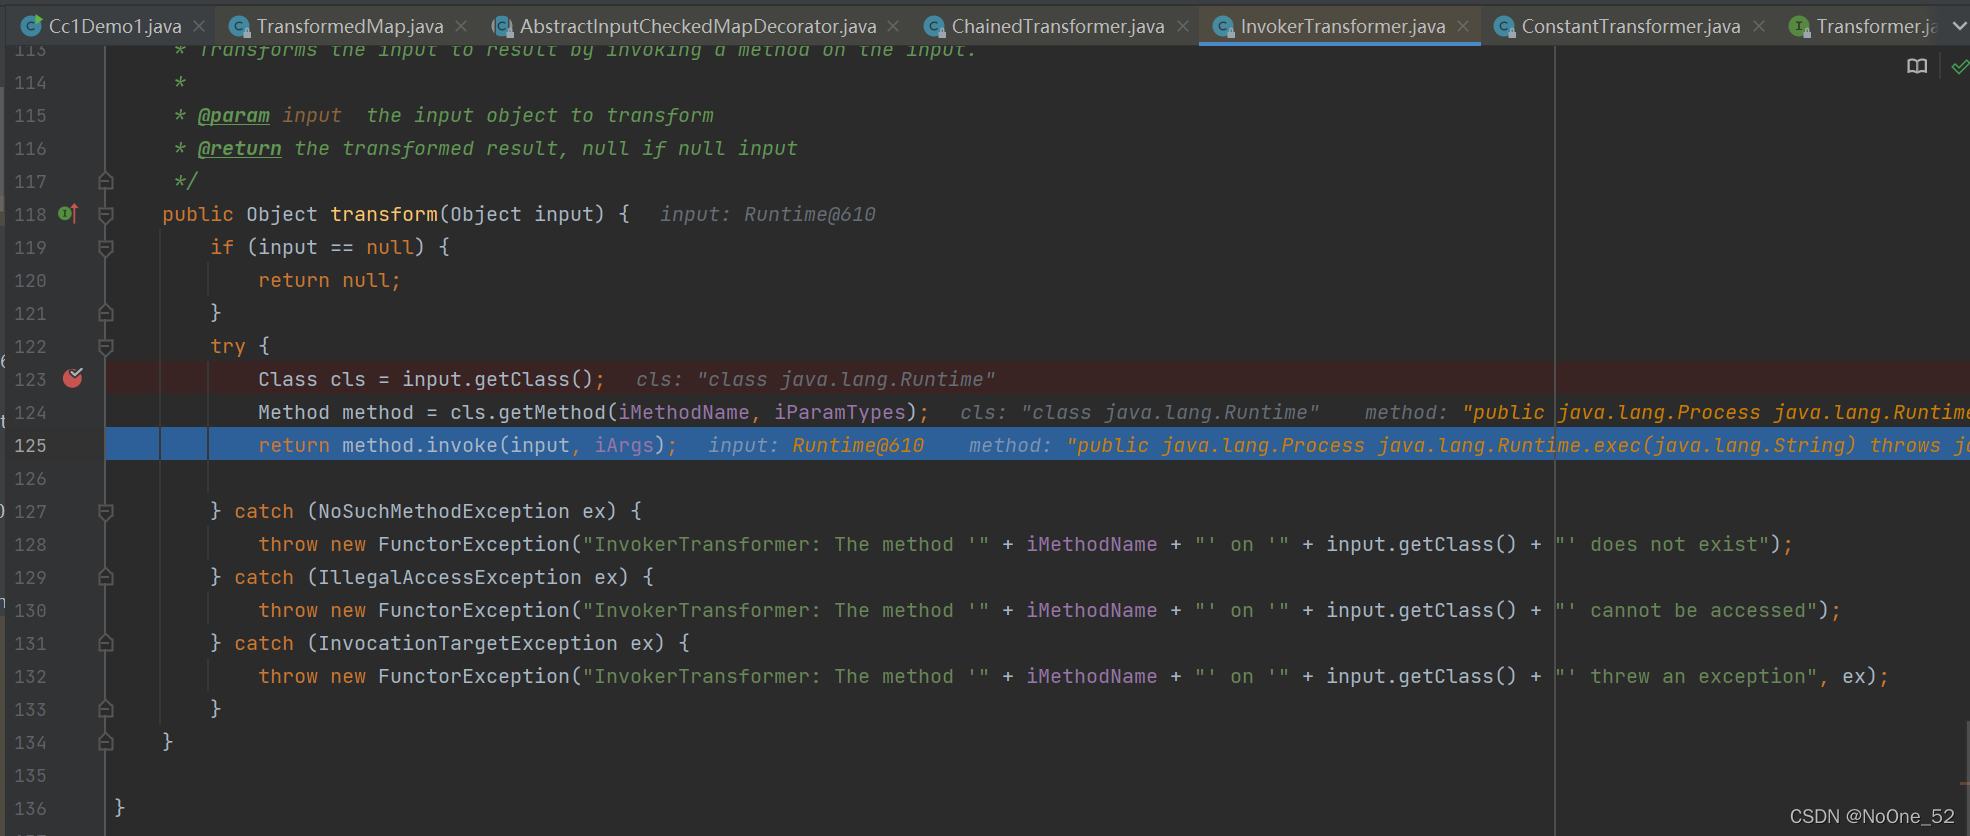This screenshot has height=836, width=1970.
Task: Click the AbstractInputCheckedMapDecorator.java class icon
Action: [x=503, y=26]
